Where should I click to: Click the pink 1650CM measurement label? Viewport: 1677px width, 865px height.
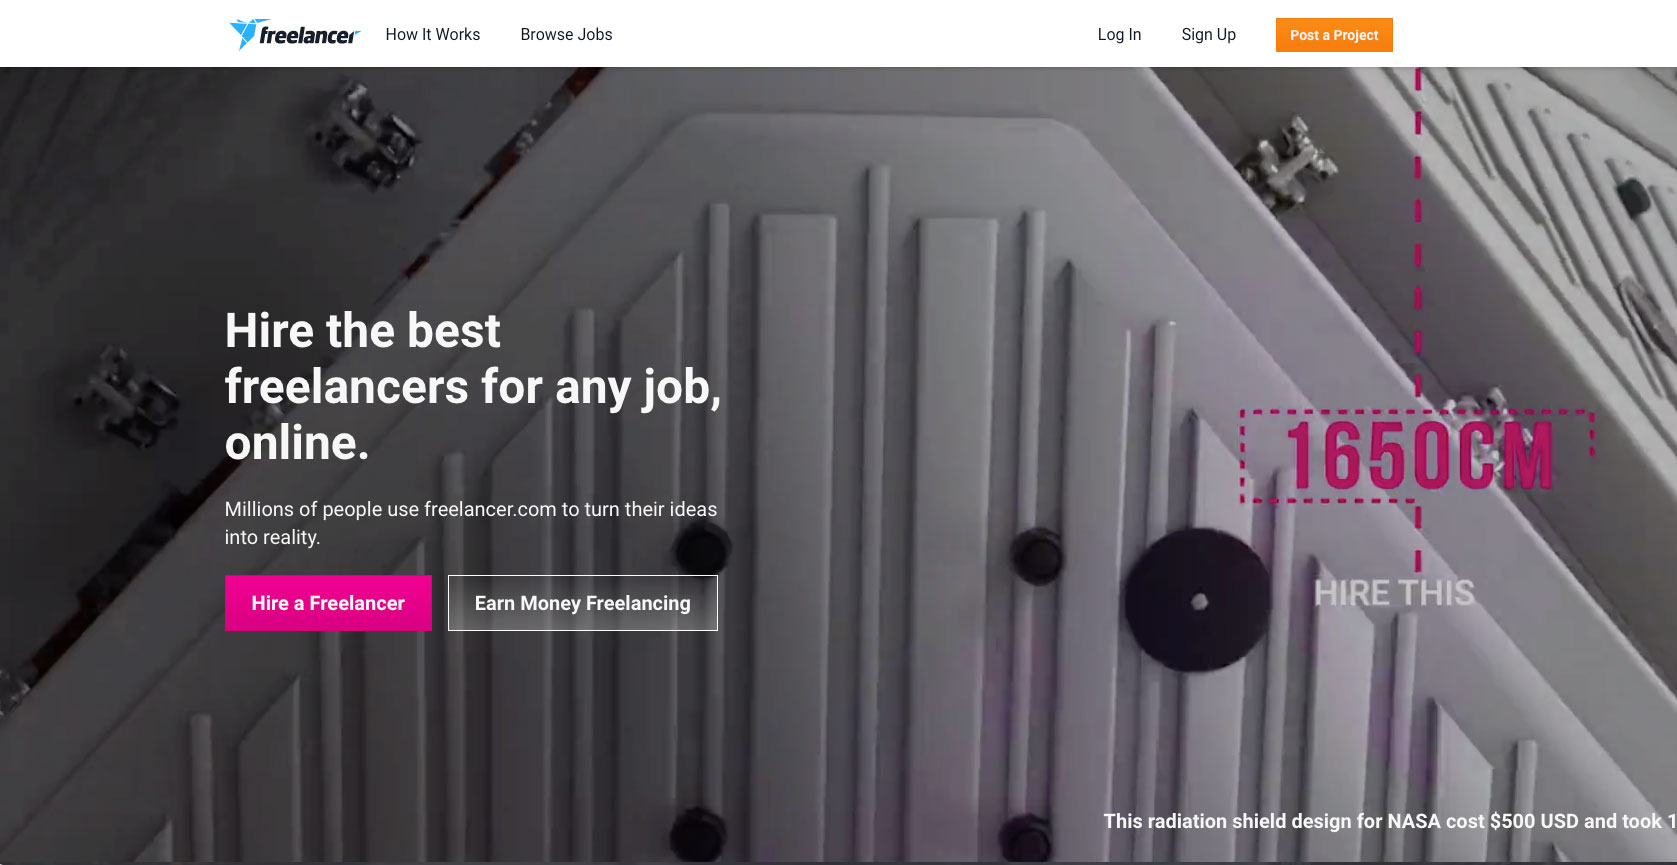click(x=1418, y=456)
